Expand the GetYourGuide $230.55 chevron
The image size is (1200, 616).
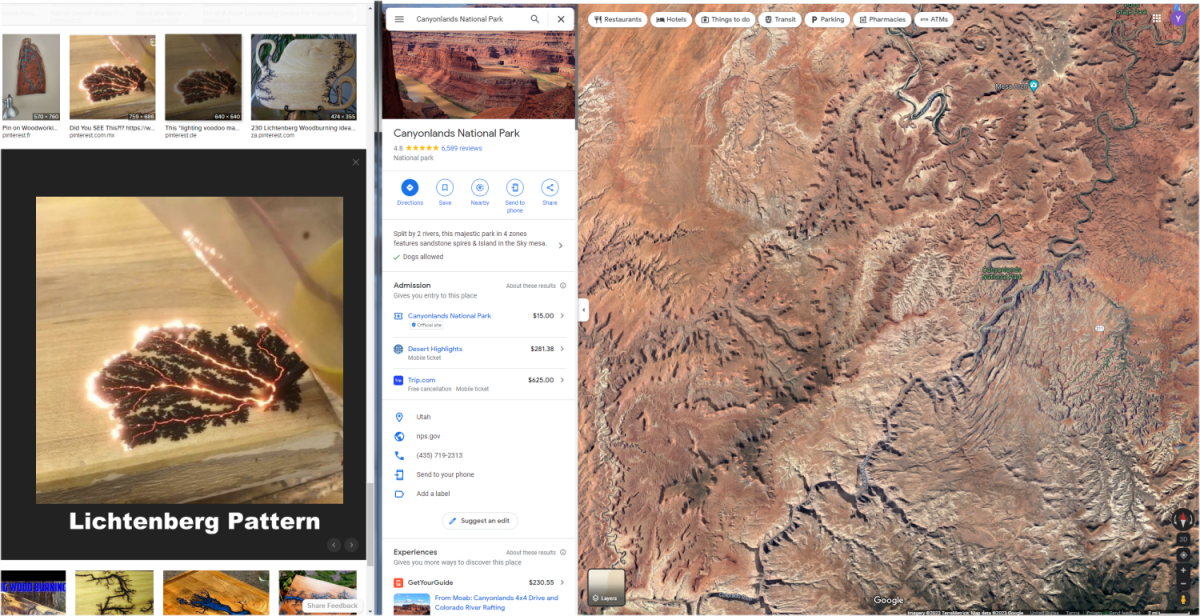click(562, 582)
